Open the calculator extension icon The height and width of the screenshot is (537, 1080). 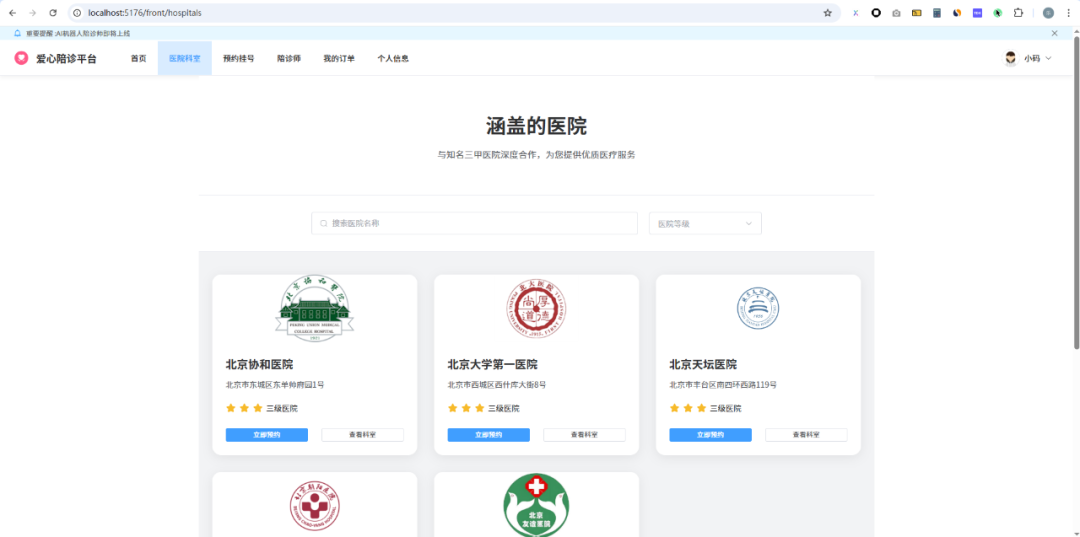pos(937,13)
